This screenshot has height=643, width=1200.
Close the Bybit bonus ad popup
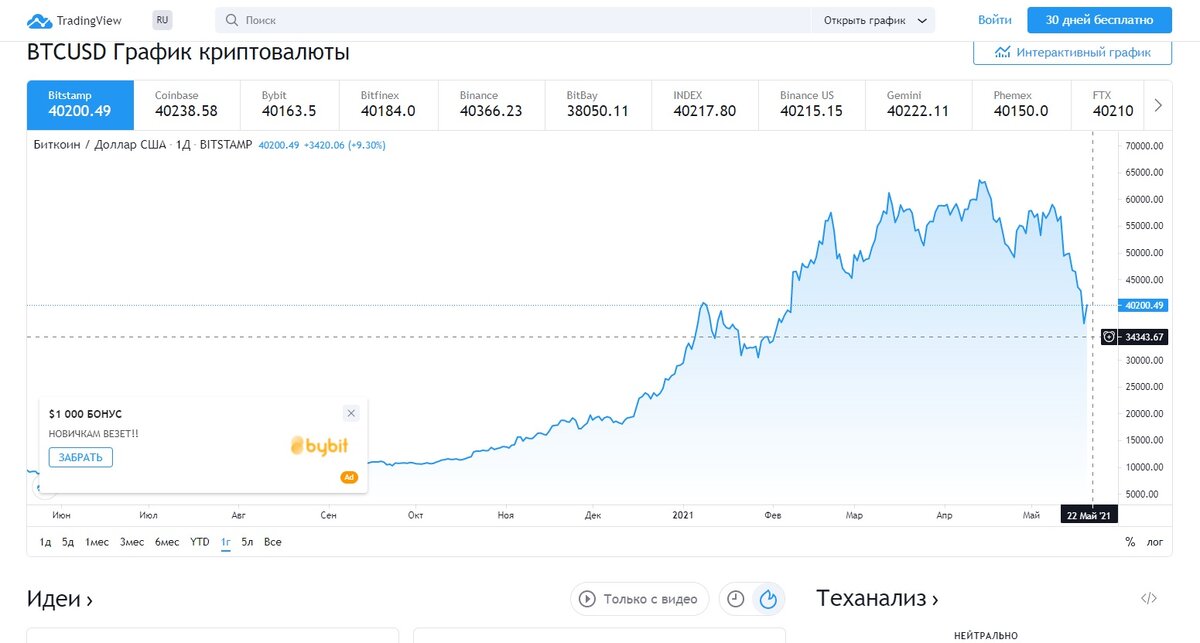click(350, 413)
